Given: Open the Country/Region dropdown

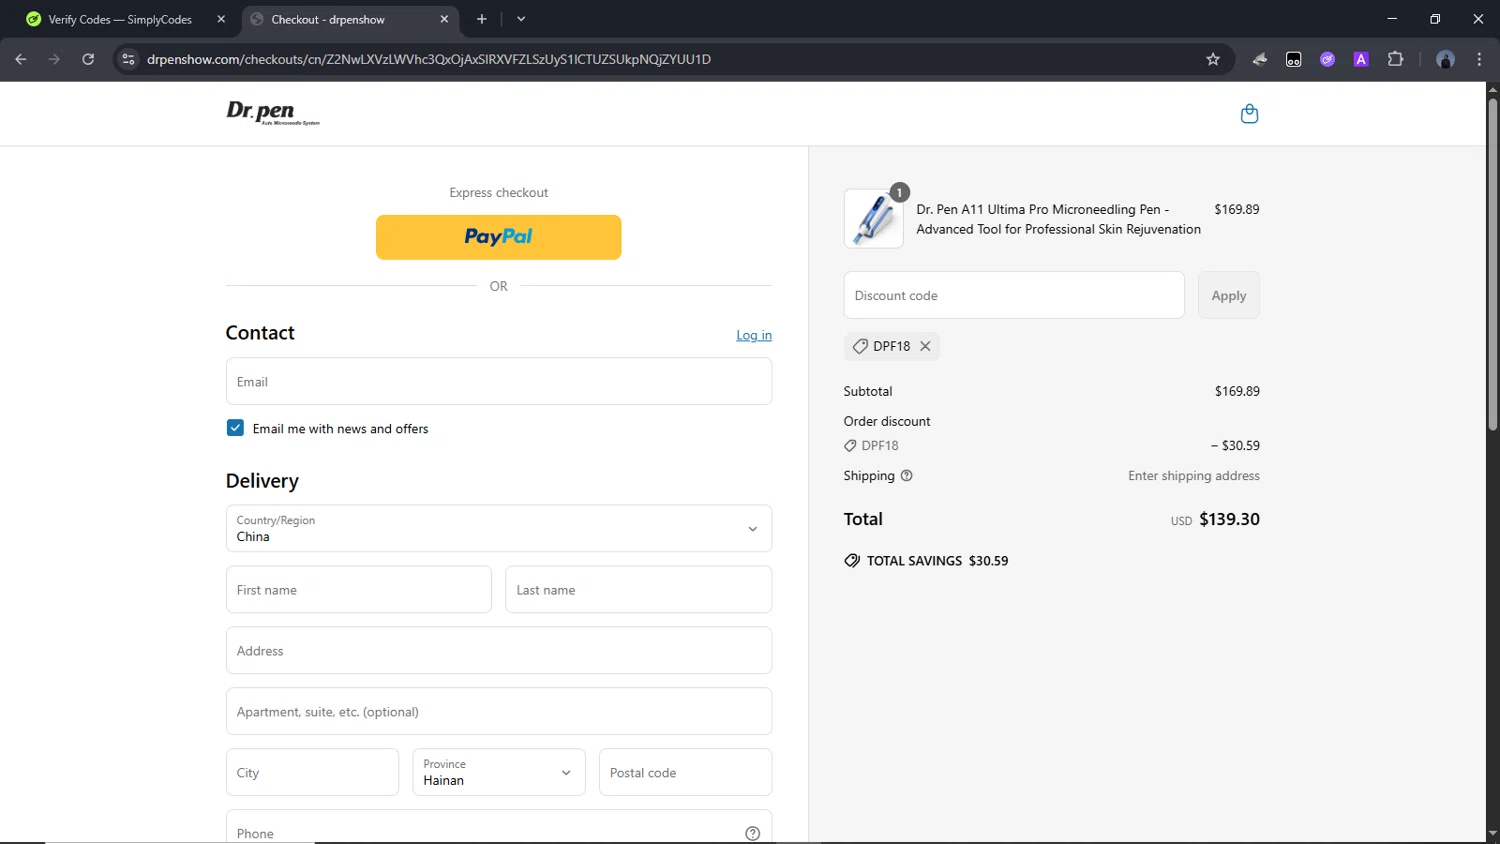Looking at the screenshot, I should click(499, 528).
